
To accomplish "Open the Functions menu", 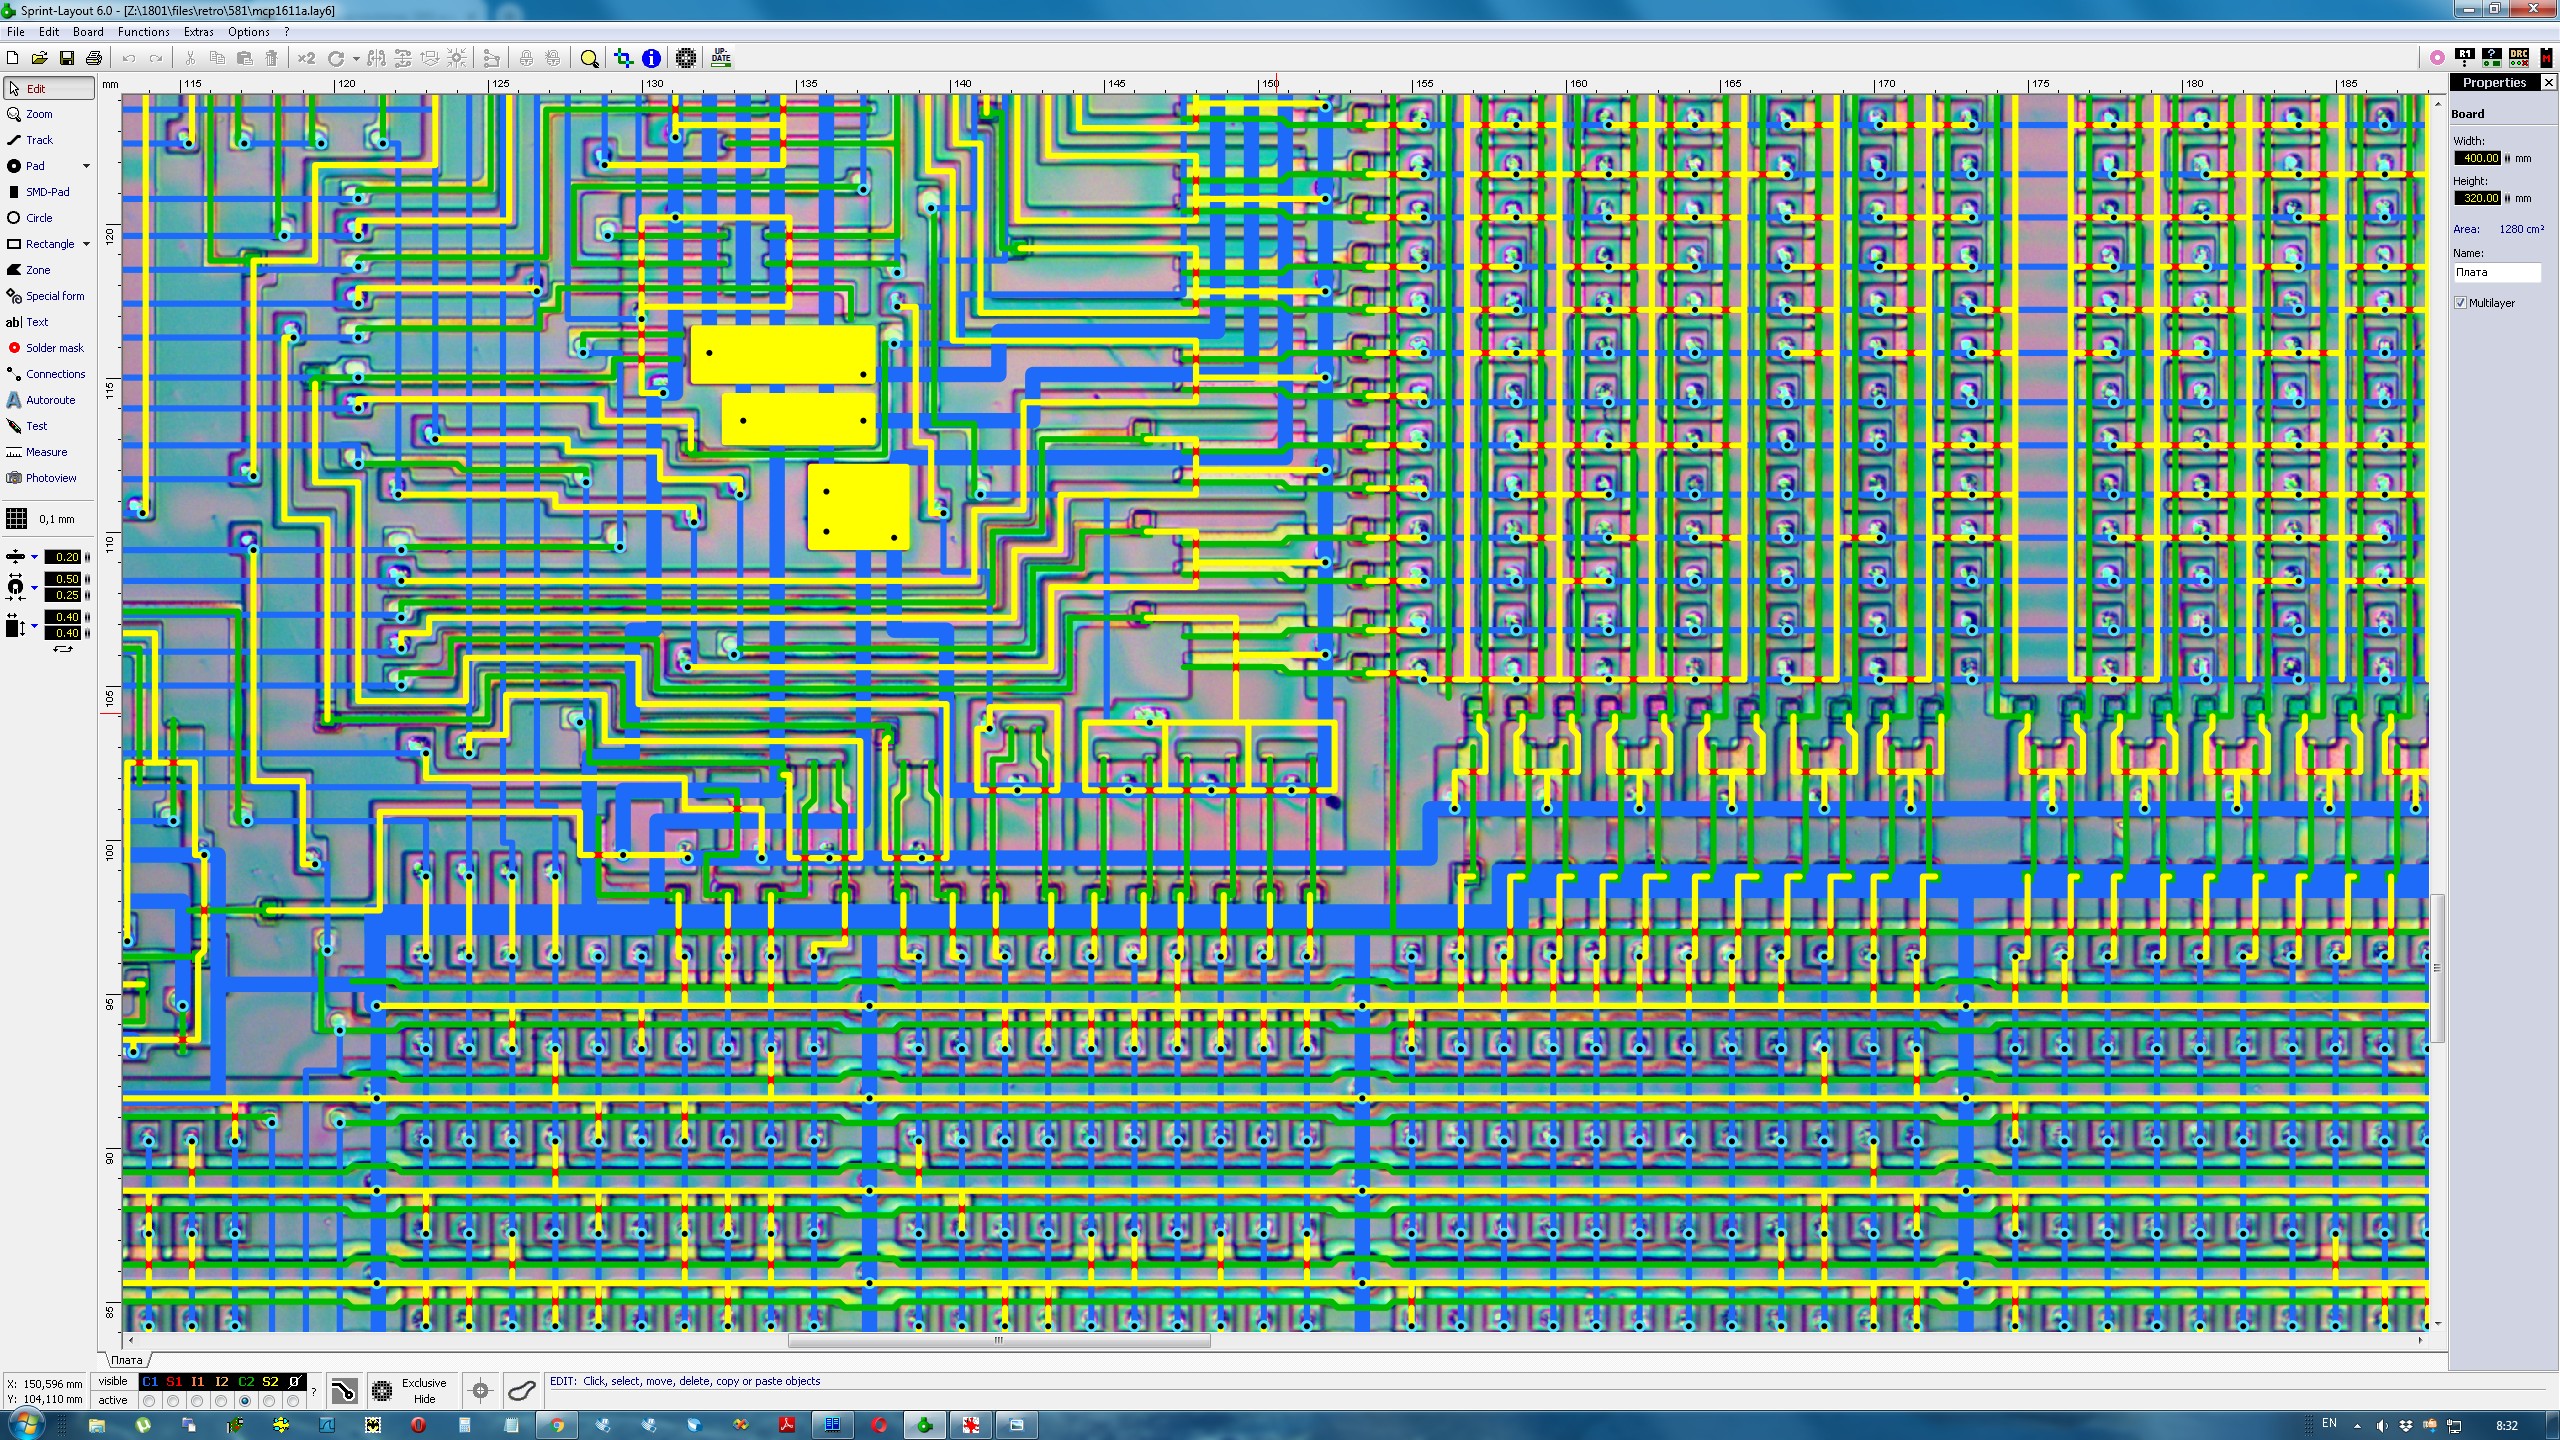I will point(143,32).
